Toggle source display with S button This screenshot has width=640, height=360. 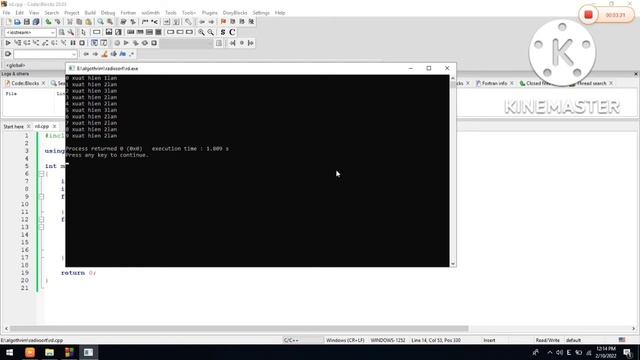pos(223,32)
